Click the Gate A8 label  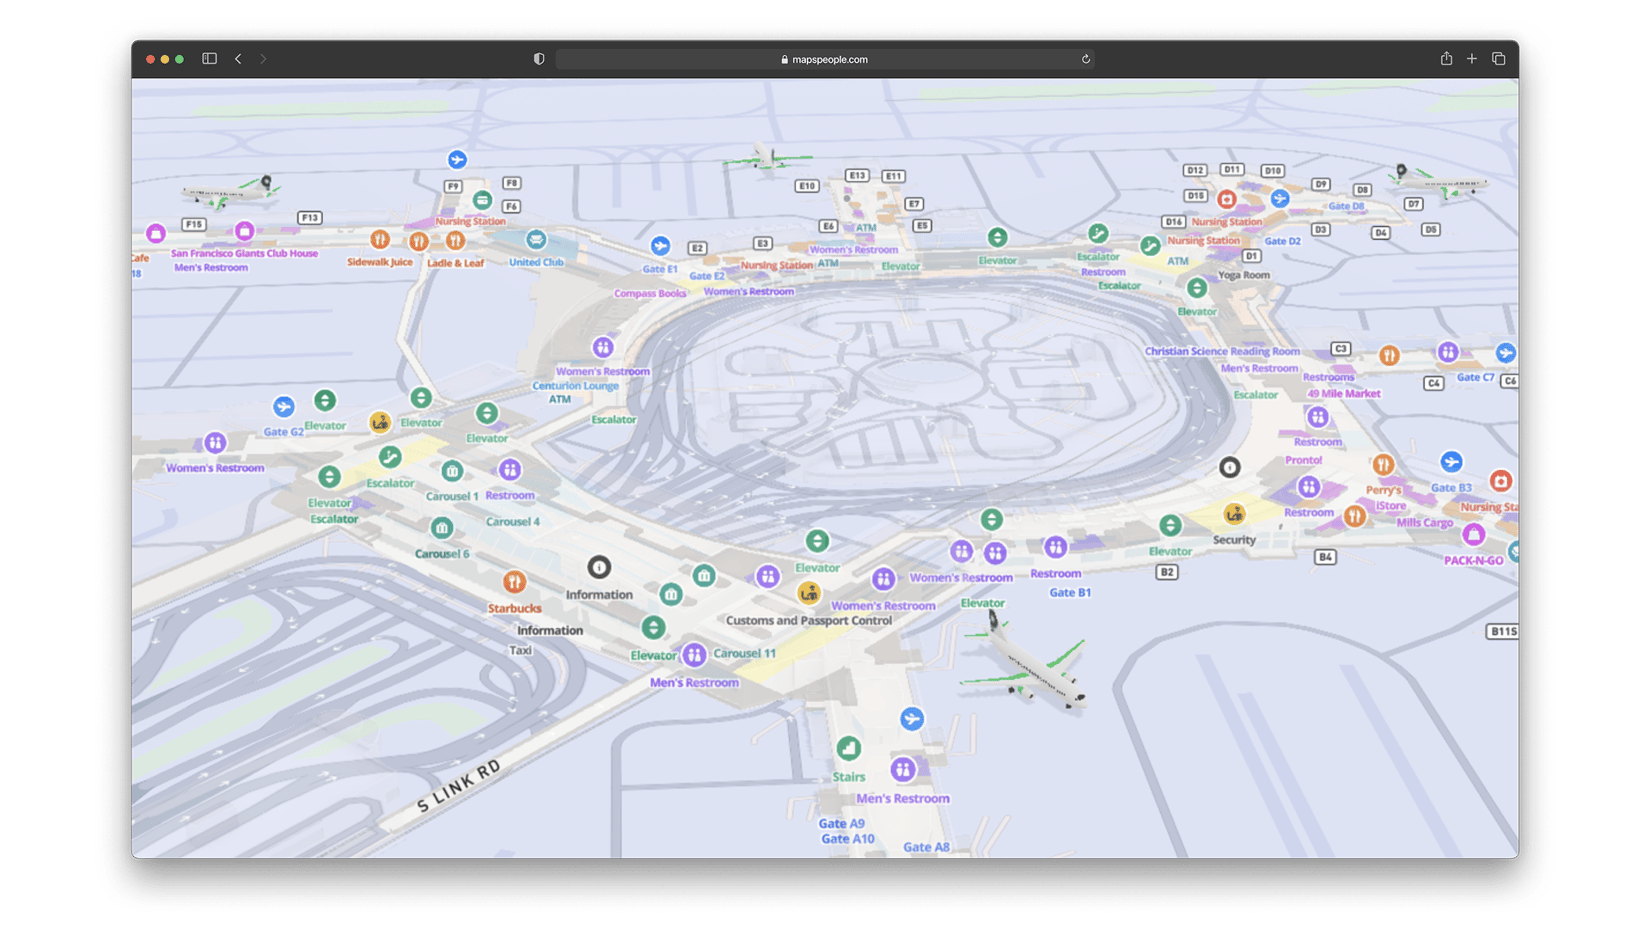926,847
